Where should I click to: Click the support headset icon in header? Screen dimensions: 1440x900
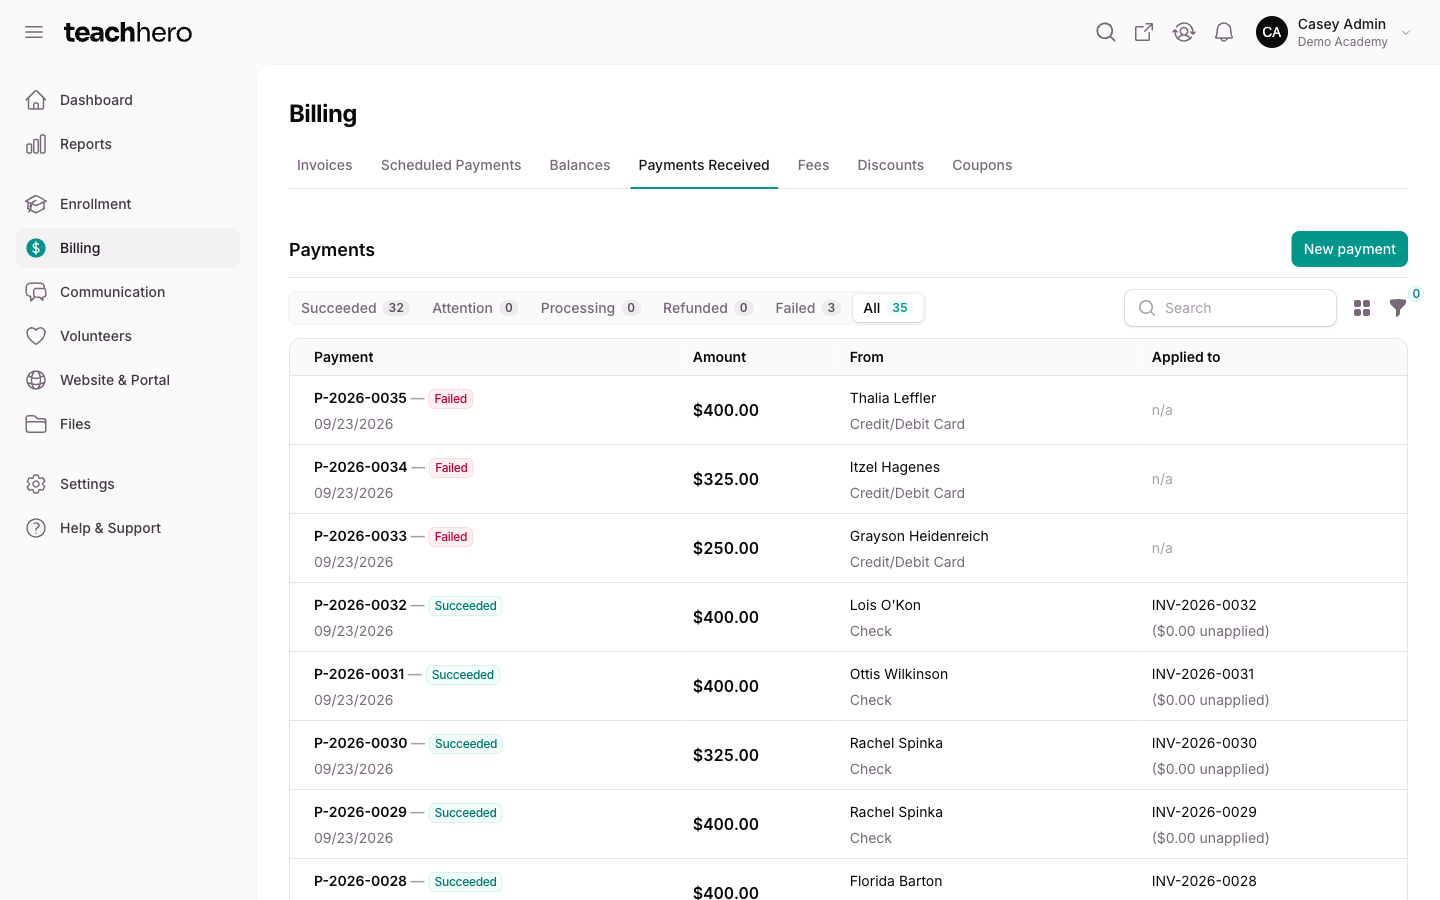1184,32
